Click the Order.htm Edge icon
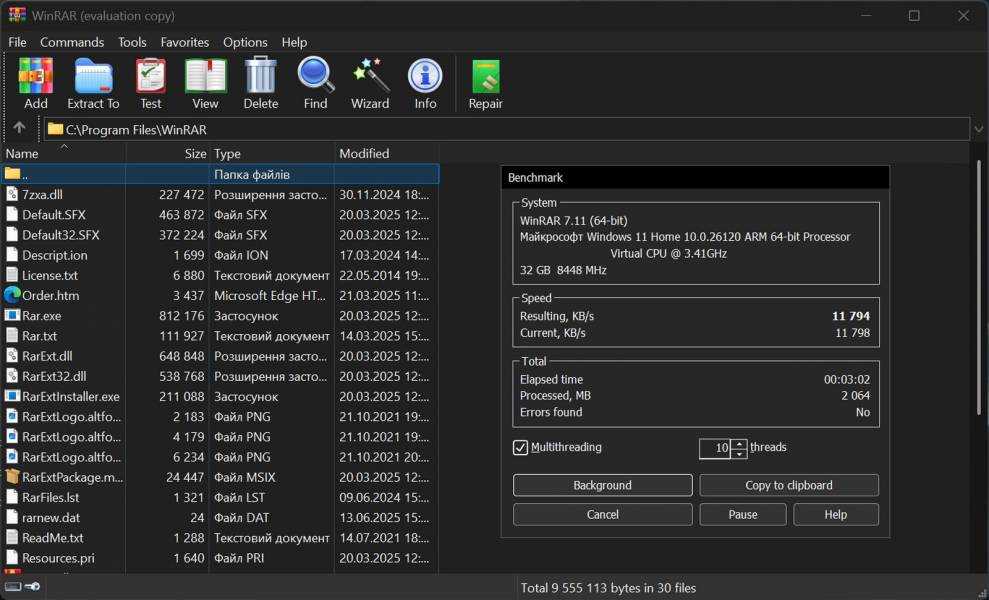The image size is (989, 600). pos(12,295)
